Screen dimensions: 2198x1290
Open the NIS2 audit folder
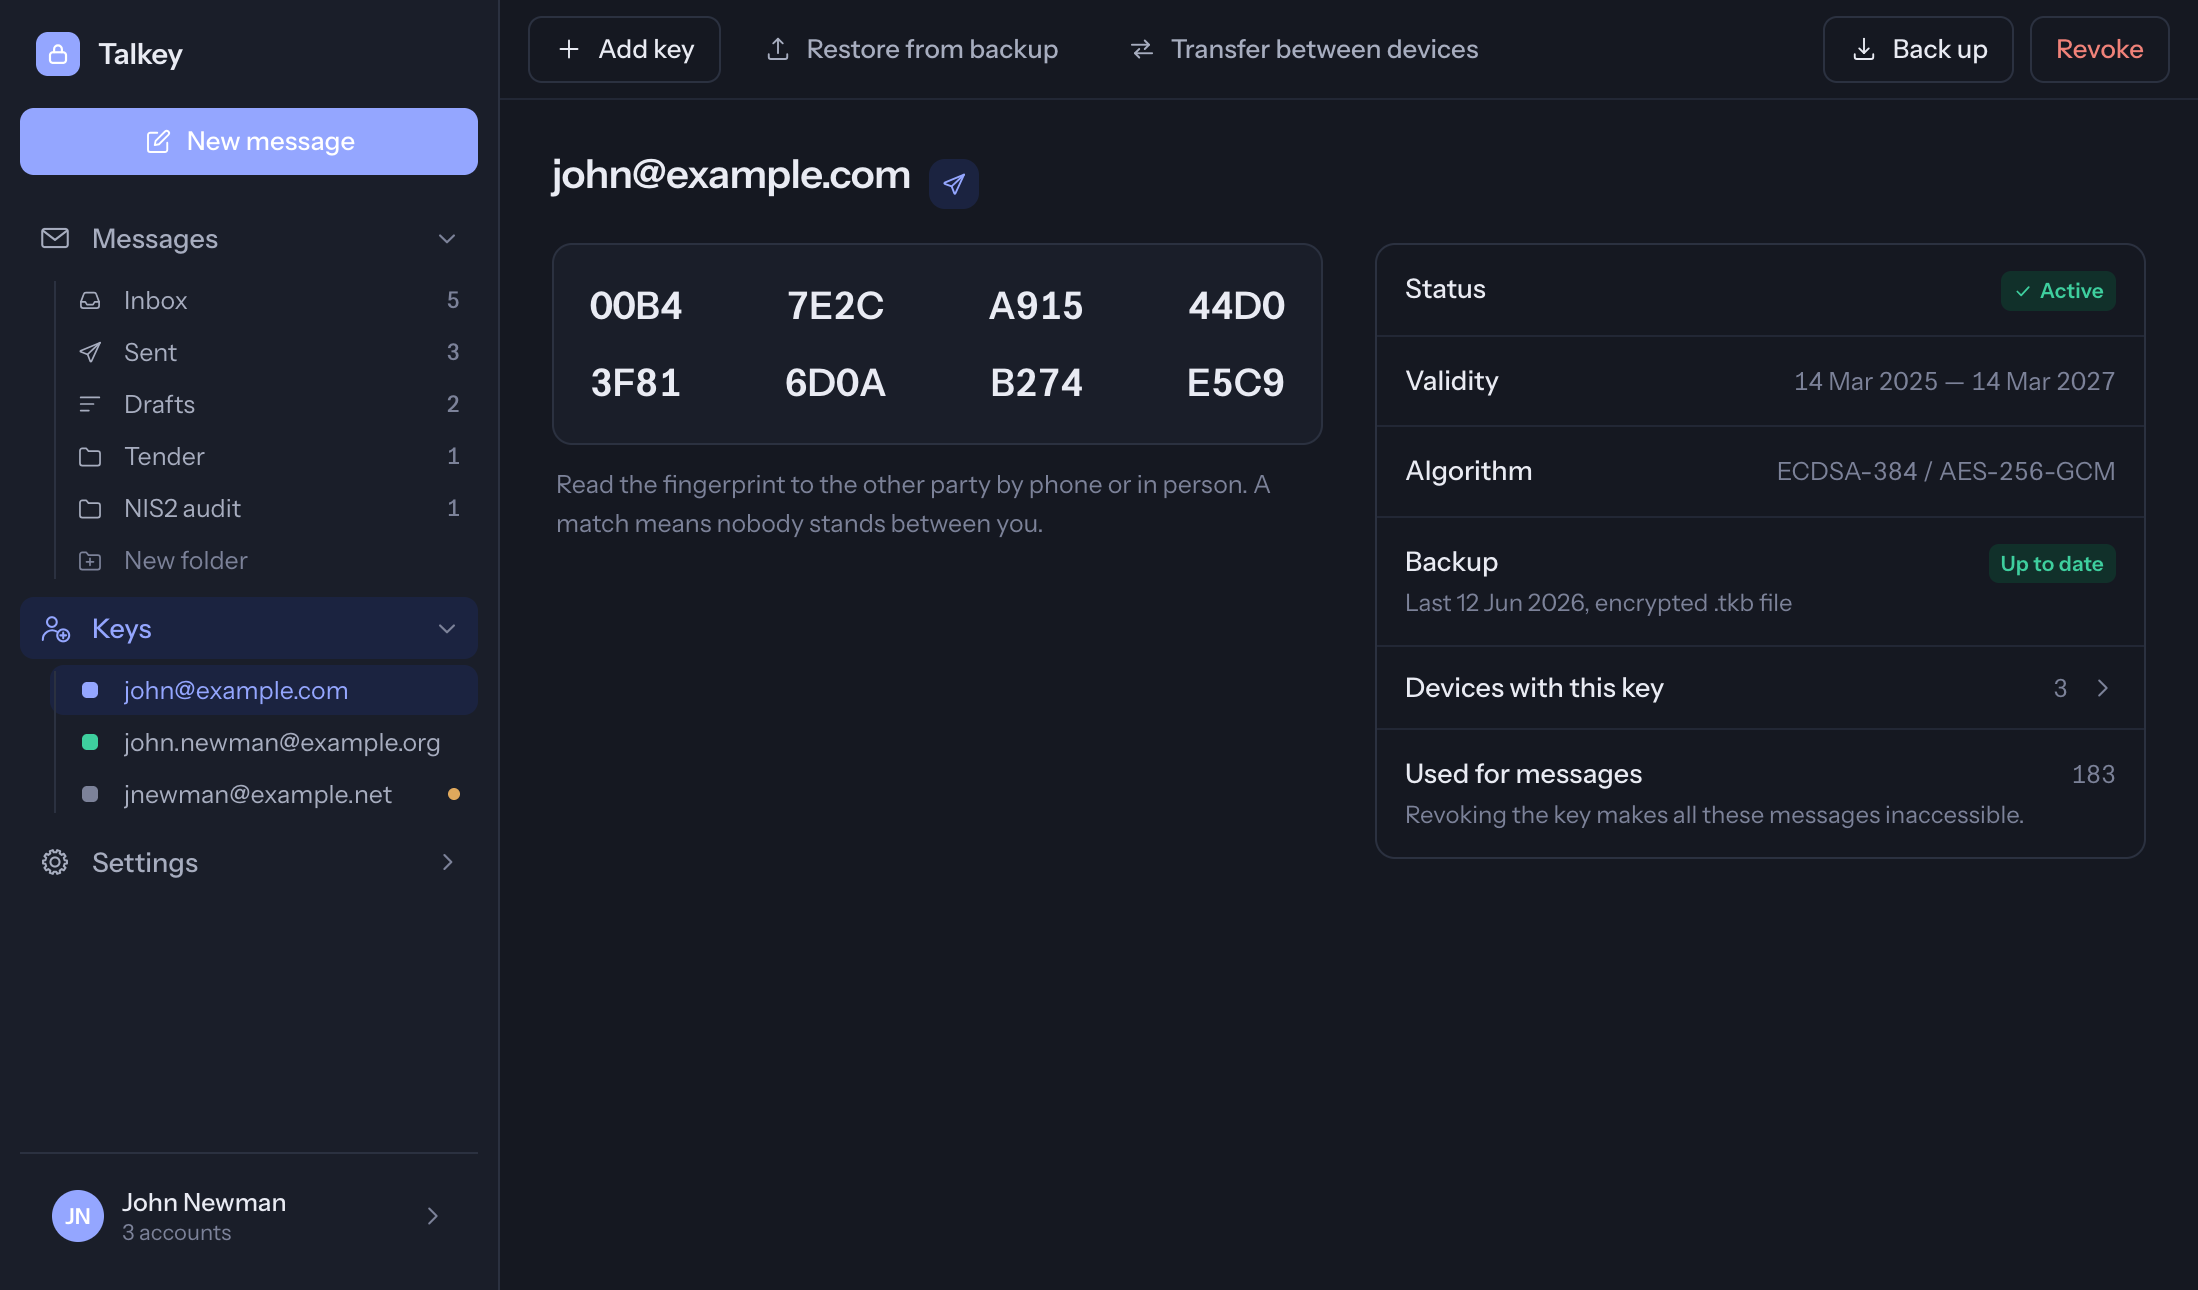coord(266,508)
